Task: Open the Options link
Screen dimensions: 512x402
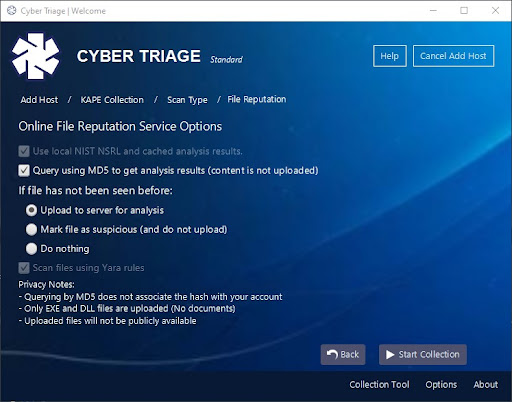Action: (x=441, y=385)
